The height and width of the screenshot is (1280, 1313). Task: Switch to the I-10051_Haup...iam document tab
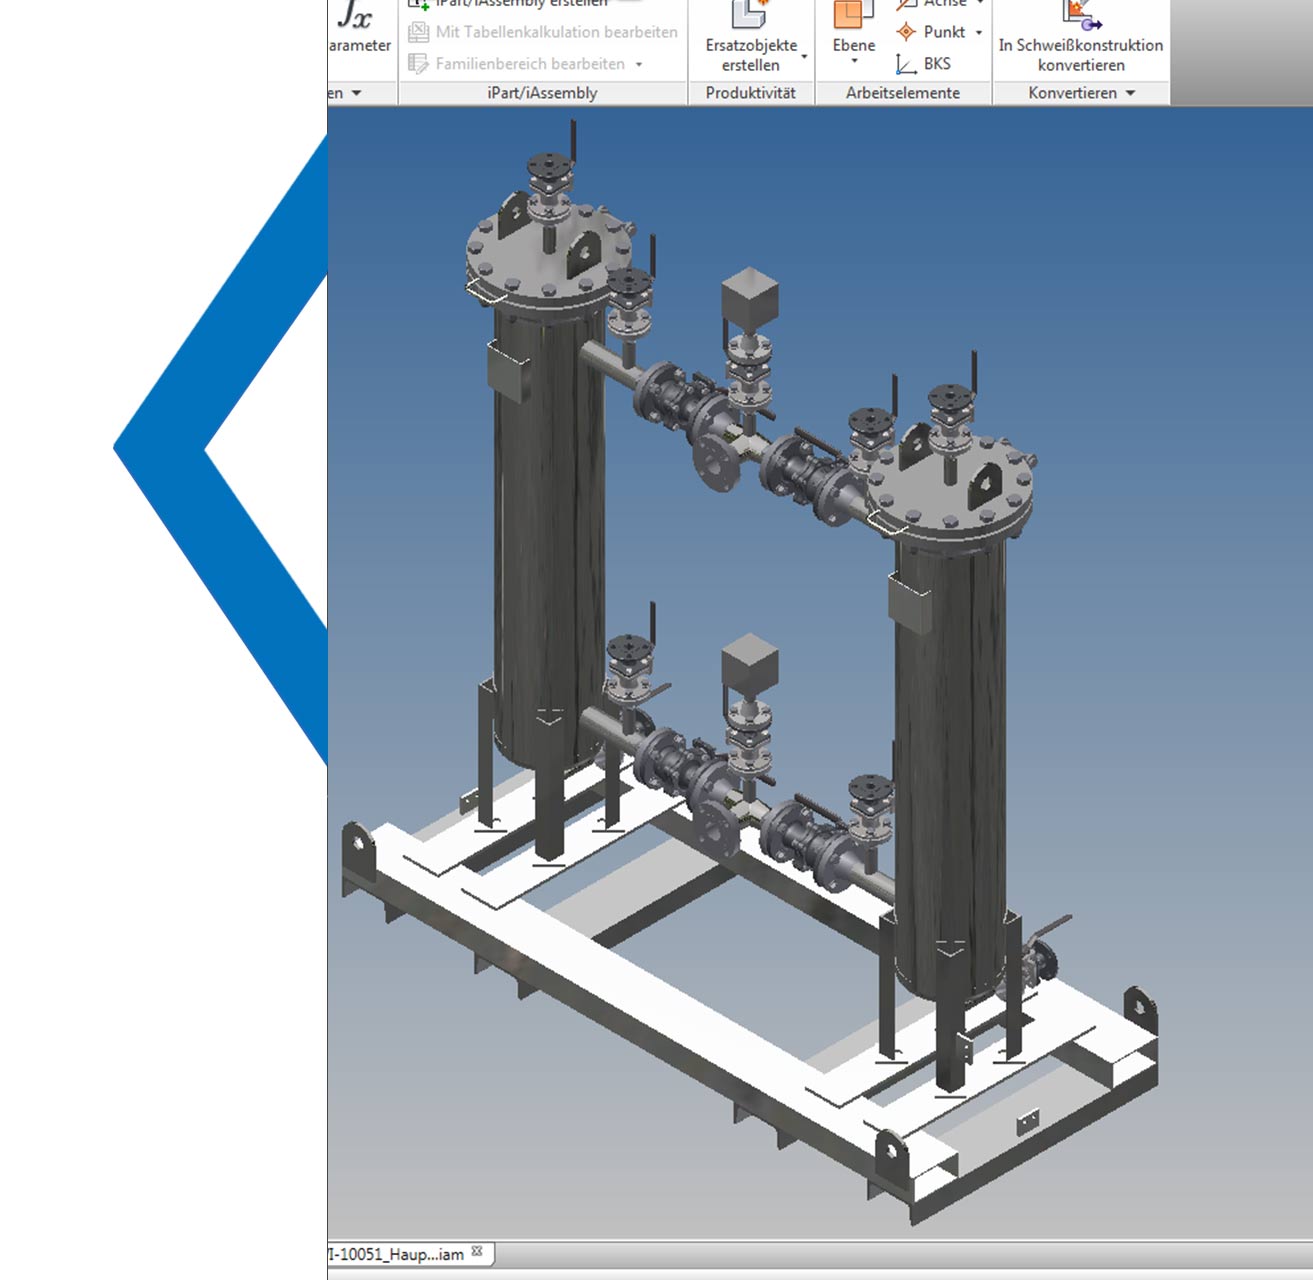point(398,1254)
